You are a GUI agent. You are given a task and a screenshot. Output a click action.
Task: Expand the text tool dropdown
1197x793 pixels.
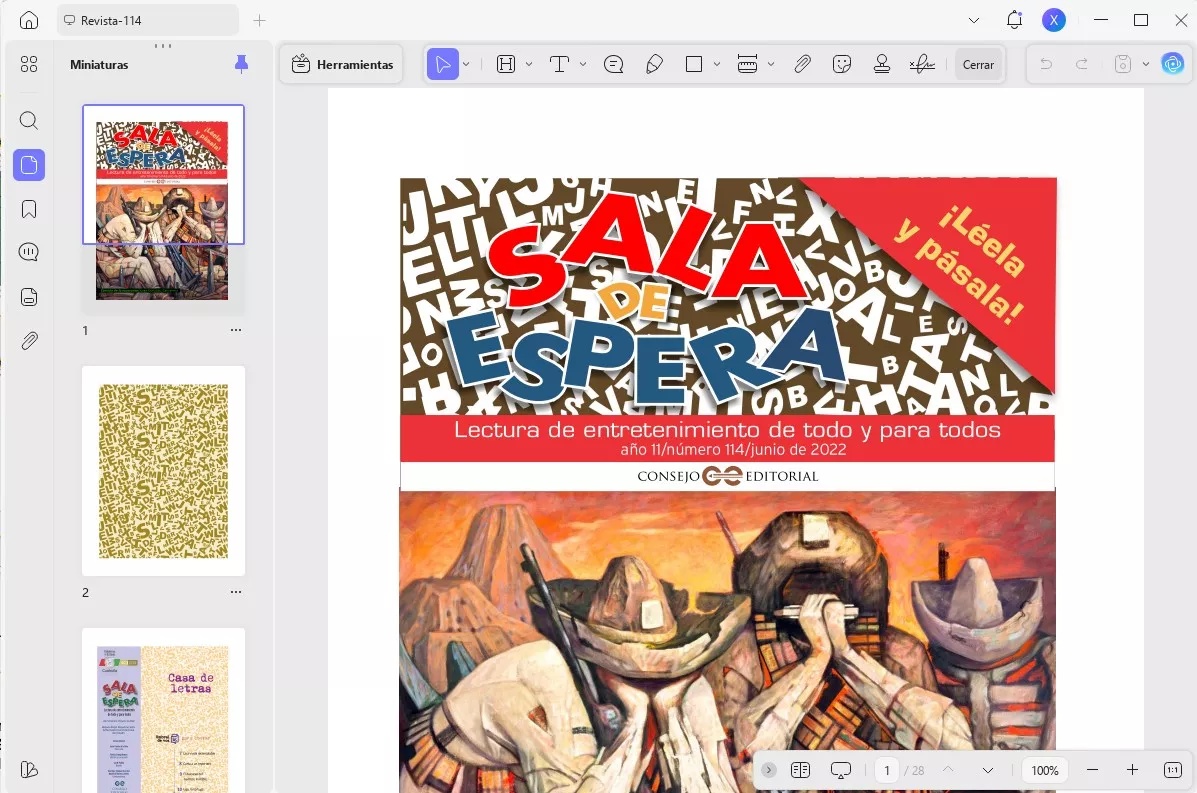tap(582, 65)
